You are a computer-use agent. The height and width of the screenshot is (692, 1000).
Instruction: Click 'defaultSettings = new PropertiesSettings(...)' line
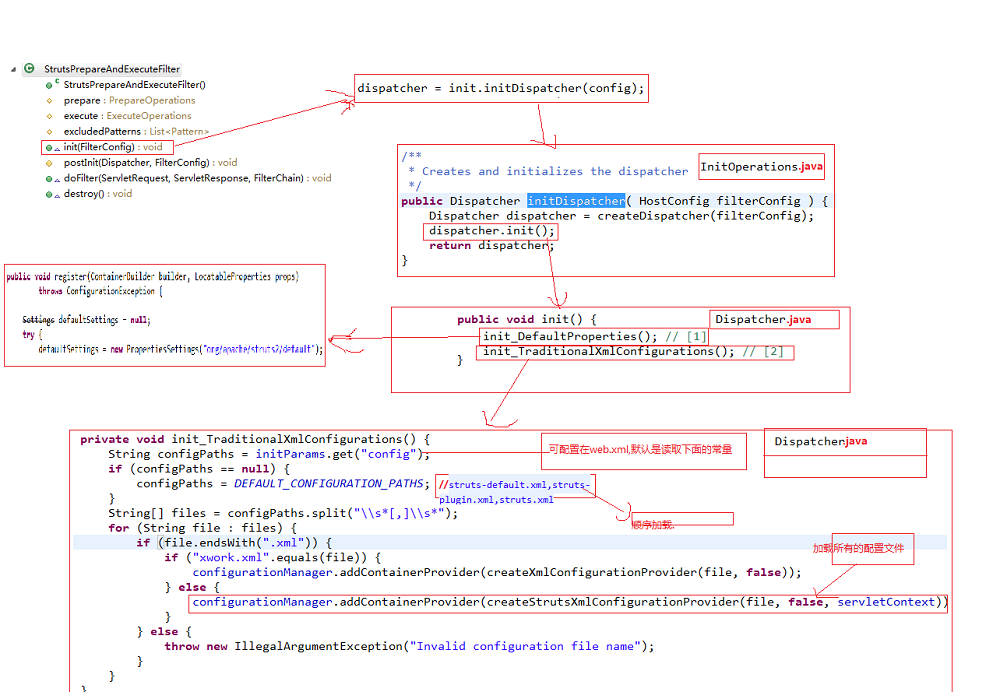click(180, 350)
